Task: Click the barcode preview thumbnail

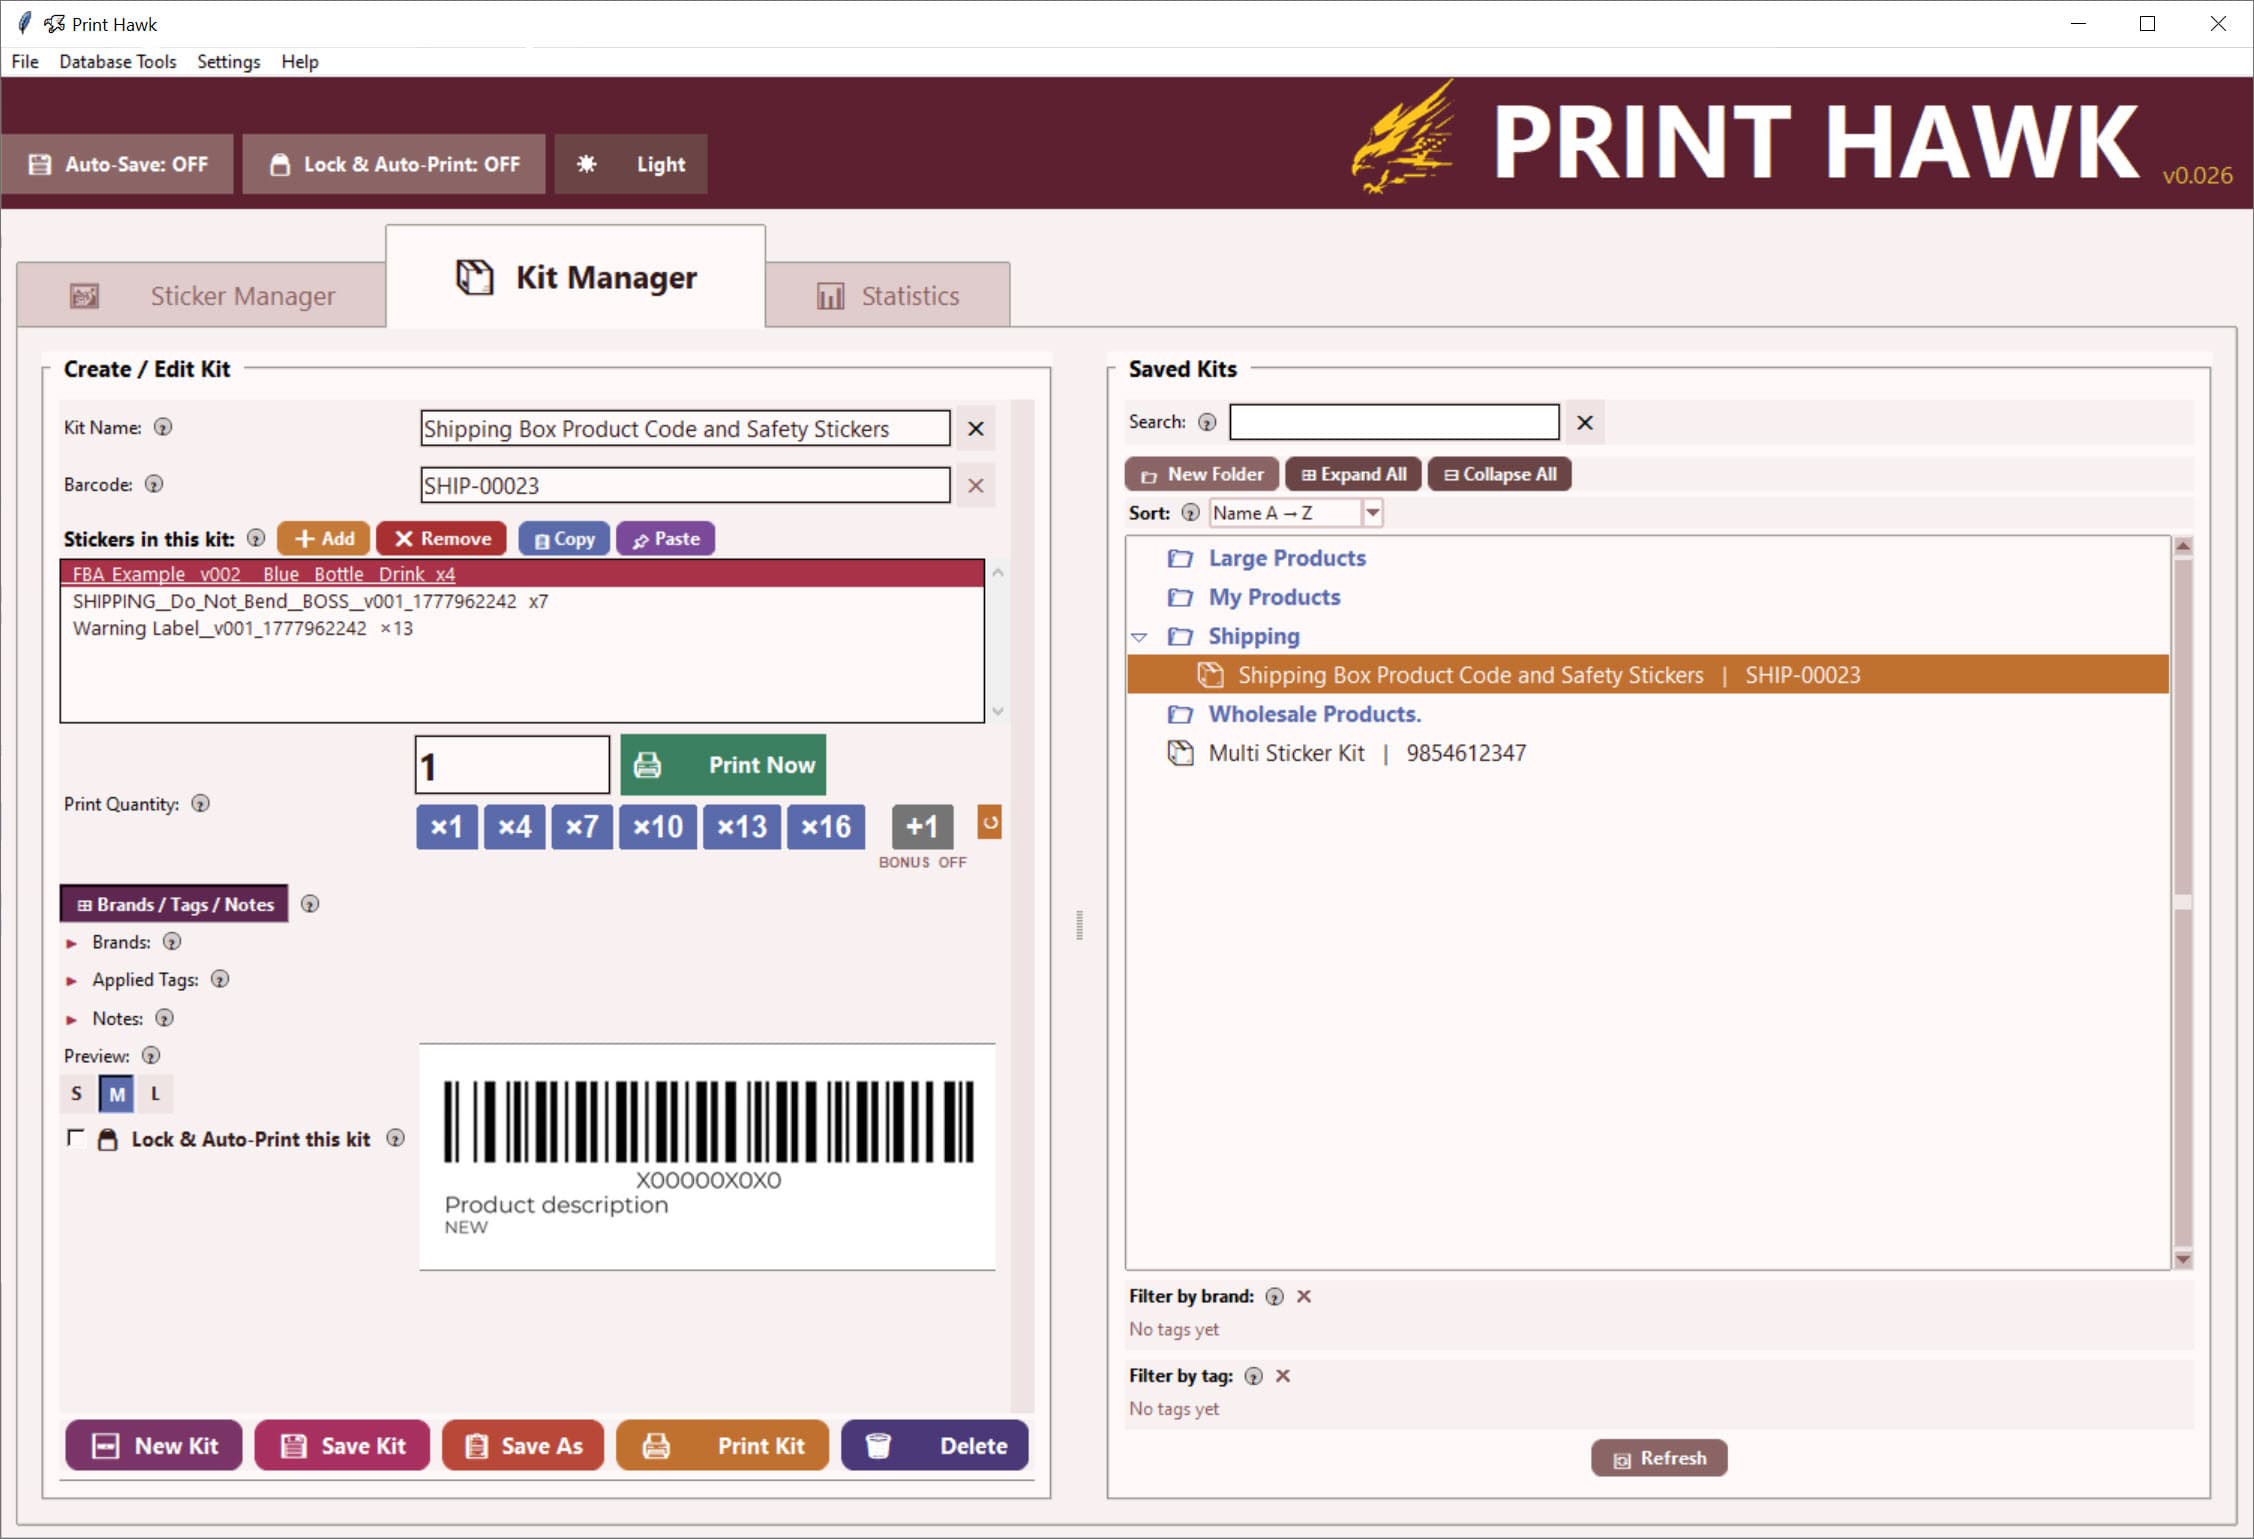Action: pyautogui.click(x=707, y=1157)
